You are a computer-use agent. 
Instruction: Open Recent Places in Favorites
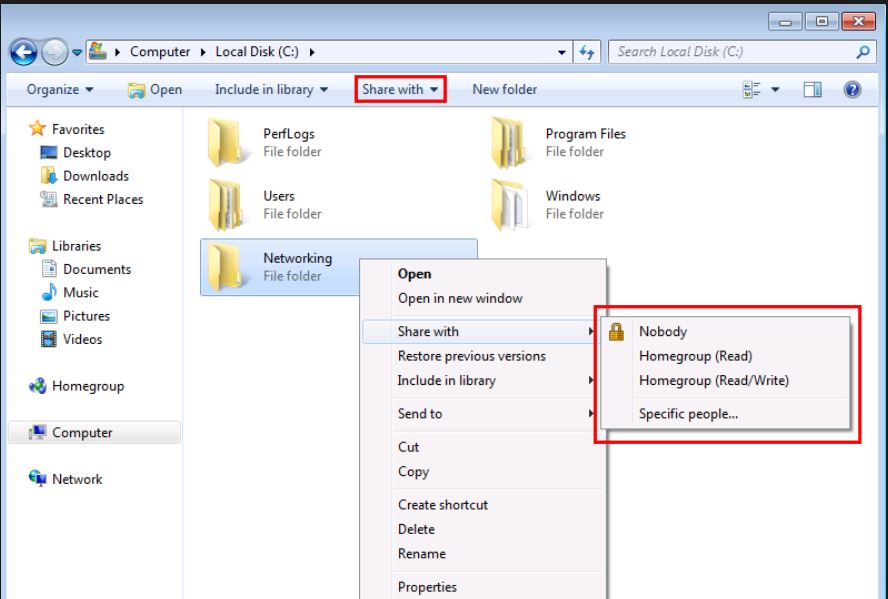[x=91, y=199]
